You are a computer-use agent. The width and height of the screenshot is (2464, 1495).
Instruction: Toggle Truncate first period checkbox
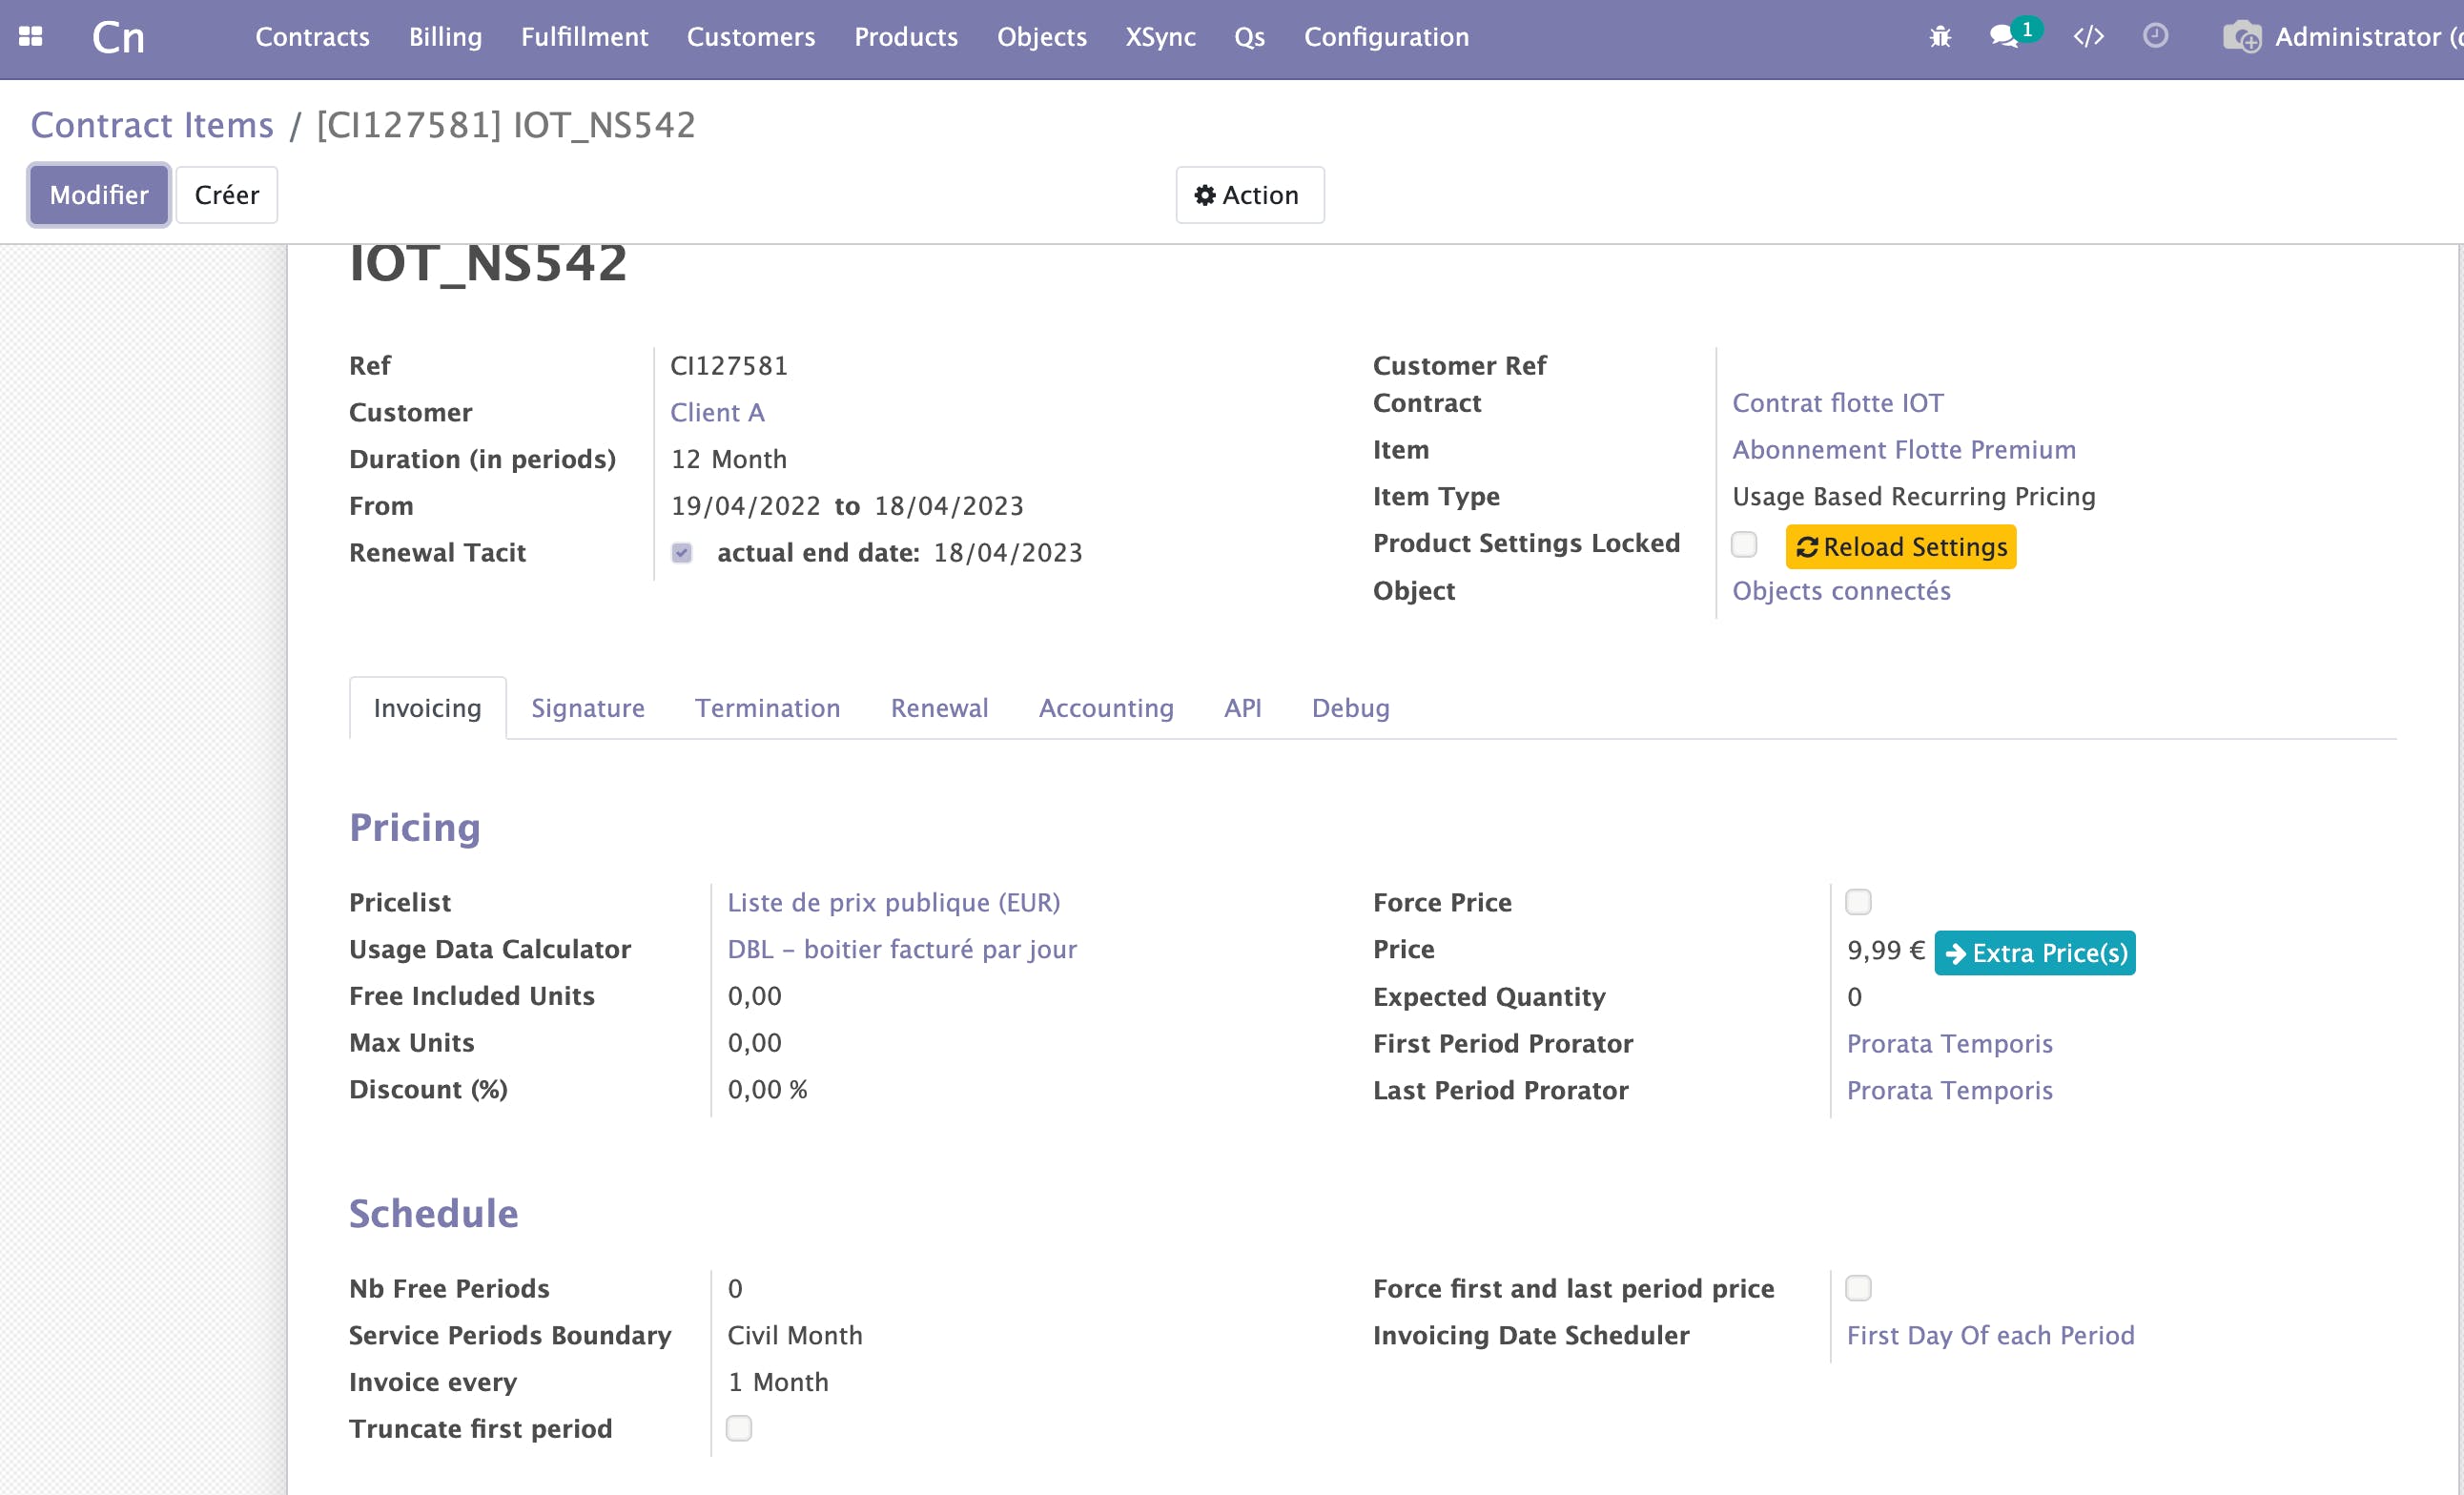[739, 1428]
